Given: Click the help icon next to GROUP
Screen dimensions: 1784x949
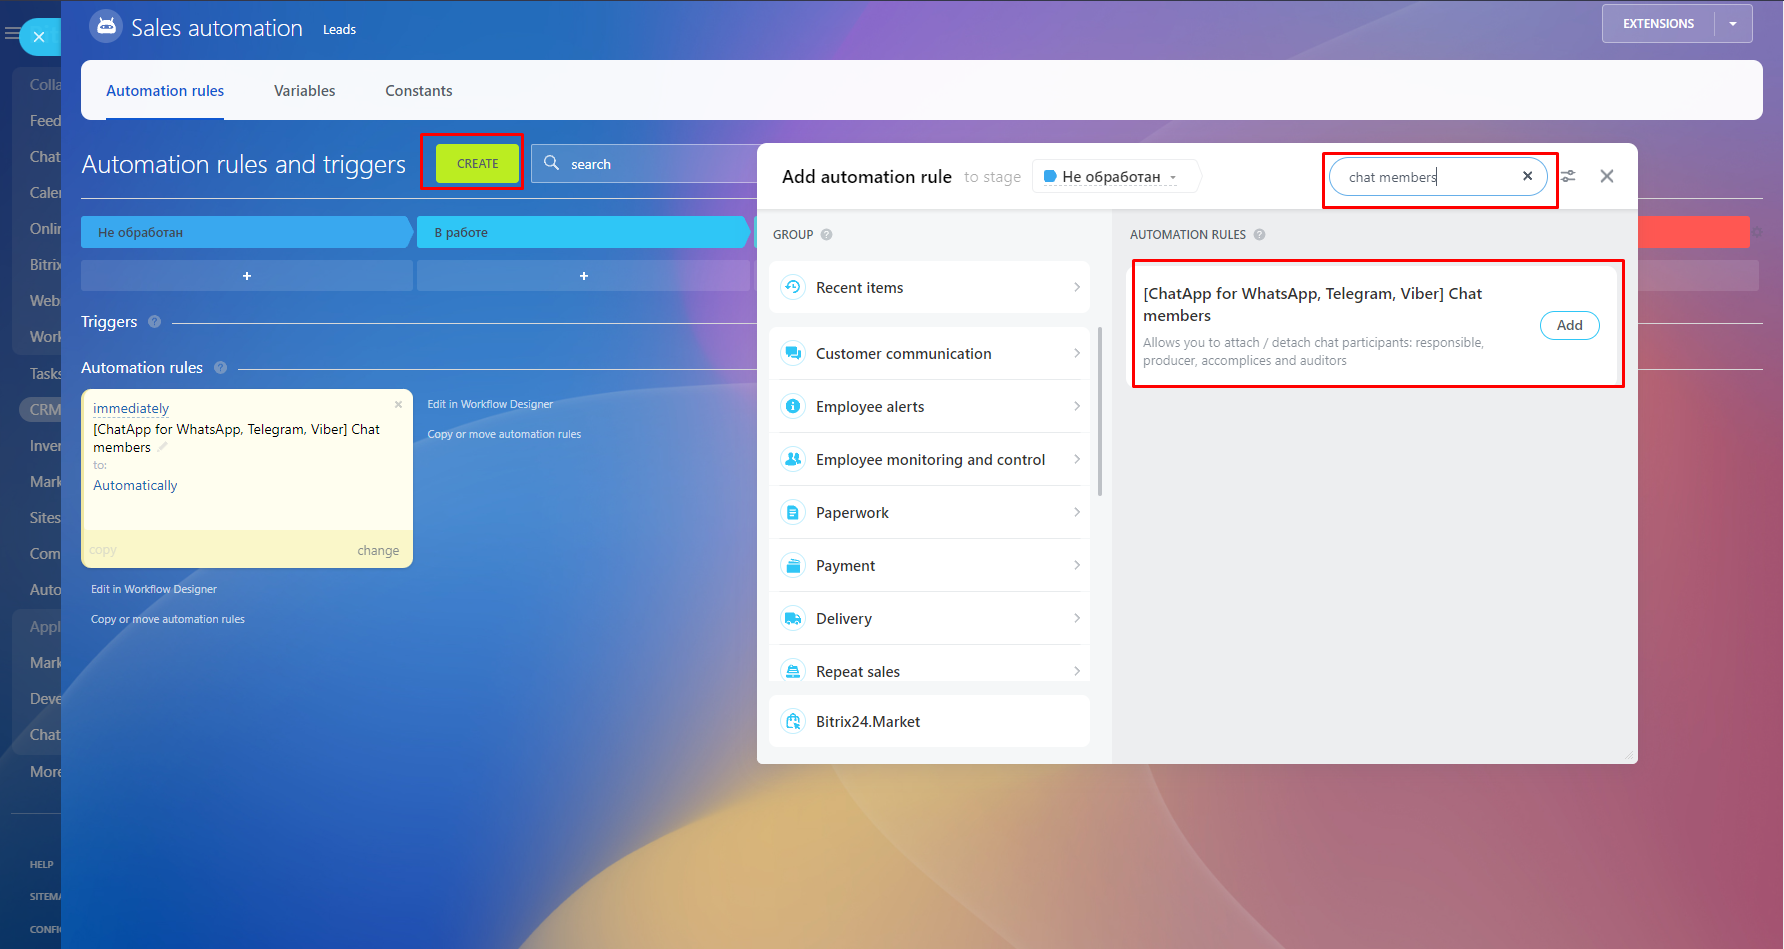Looking at the screenshot, I should click(826, 235).
